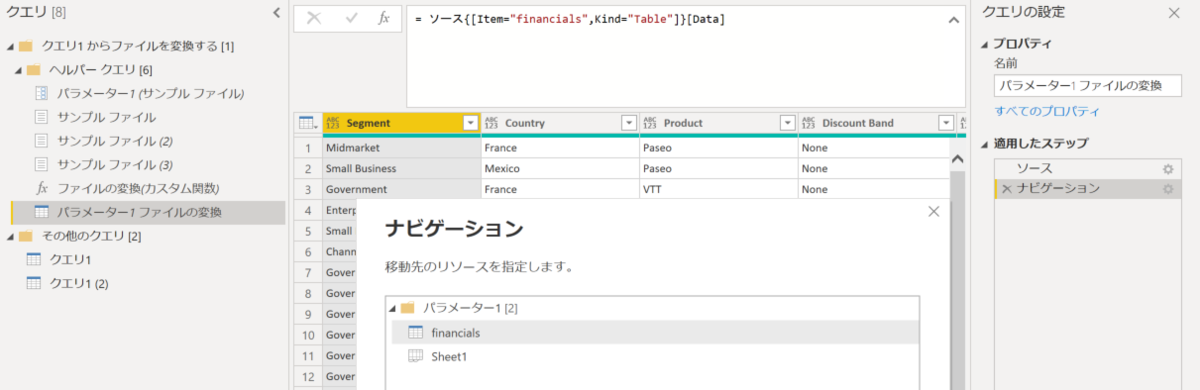Open Product column filter dropdown
Screen dimensions: 1200x390
pos(787,123)
